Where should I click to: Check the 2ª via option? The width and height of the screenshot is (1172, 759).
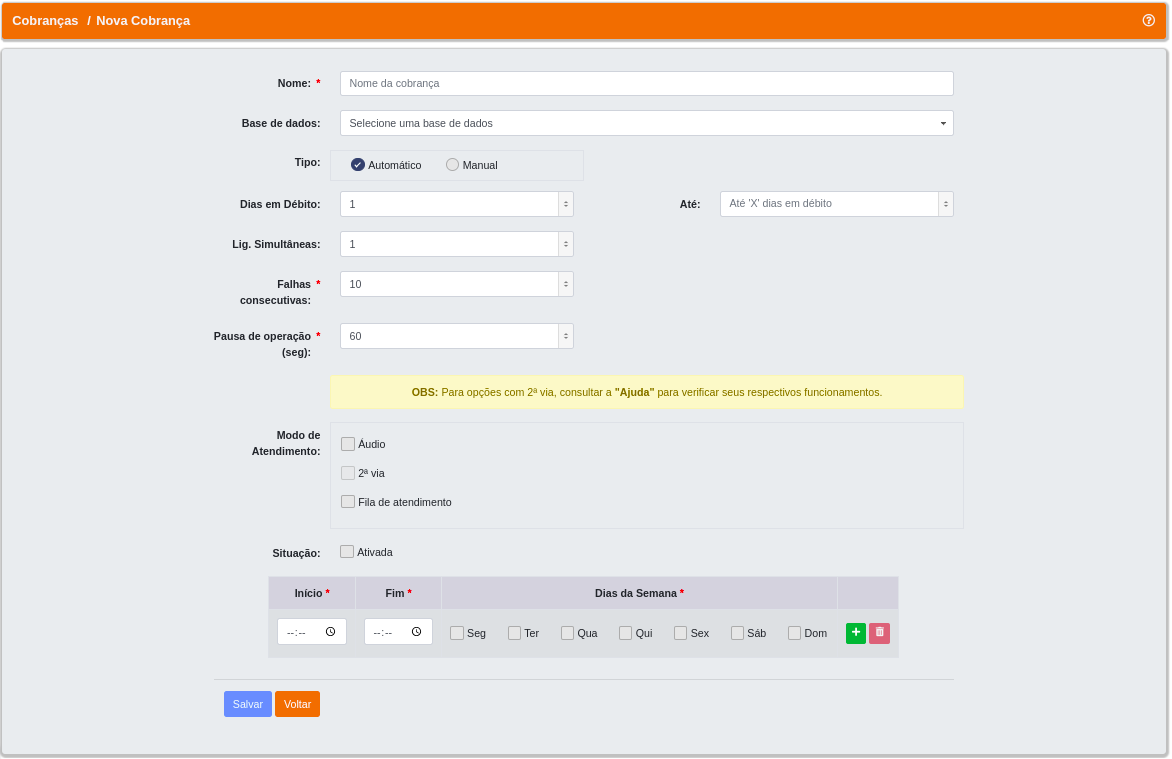click(348, 473)
